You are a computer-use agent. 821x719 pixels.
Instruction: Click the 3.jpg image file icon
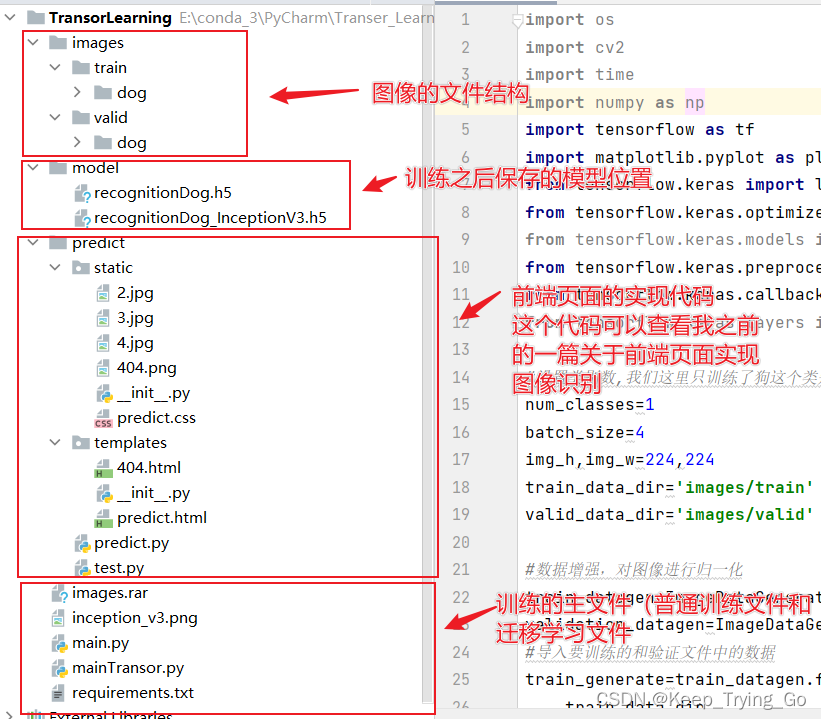[x=103, y=318]
